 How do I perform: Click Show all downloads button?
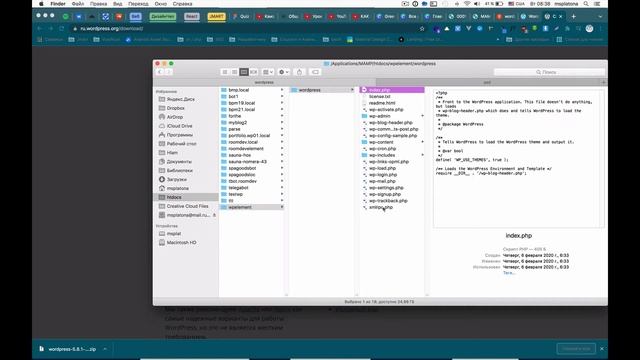tap(576, 349)
